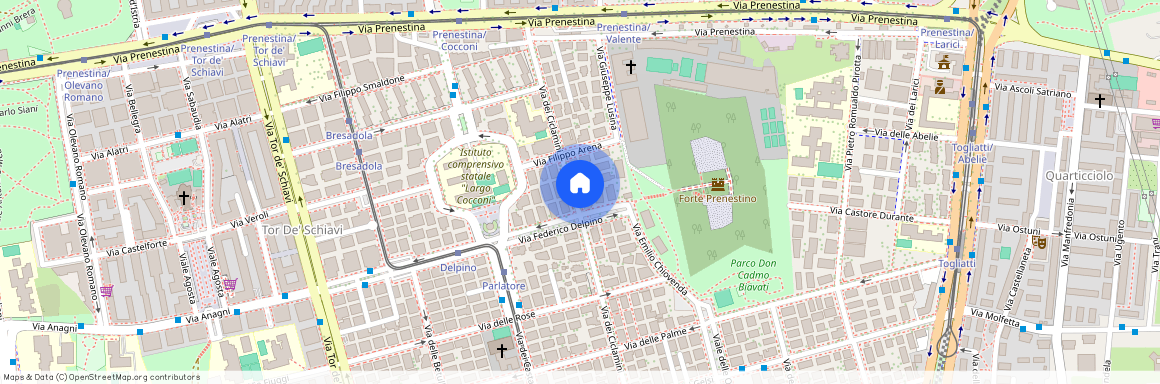
Task: Select the Forte Prenestino castle icon
Action: pos(717,184)
